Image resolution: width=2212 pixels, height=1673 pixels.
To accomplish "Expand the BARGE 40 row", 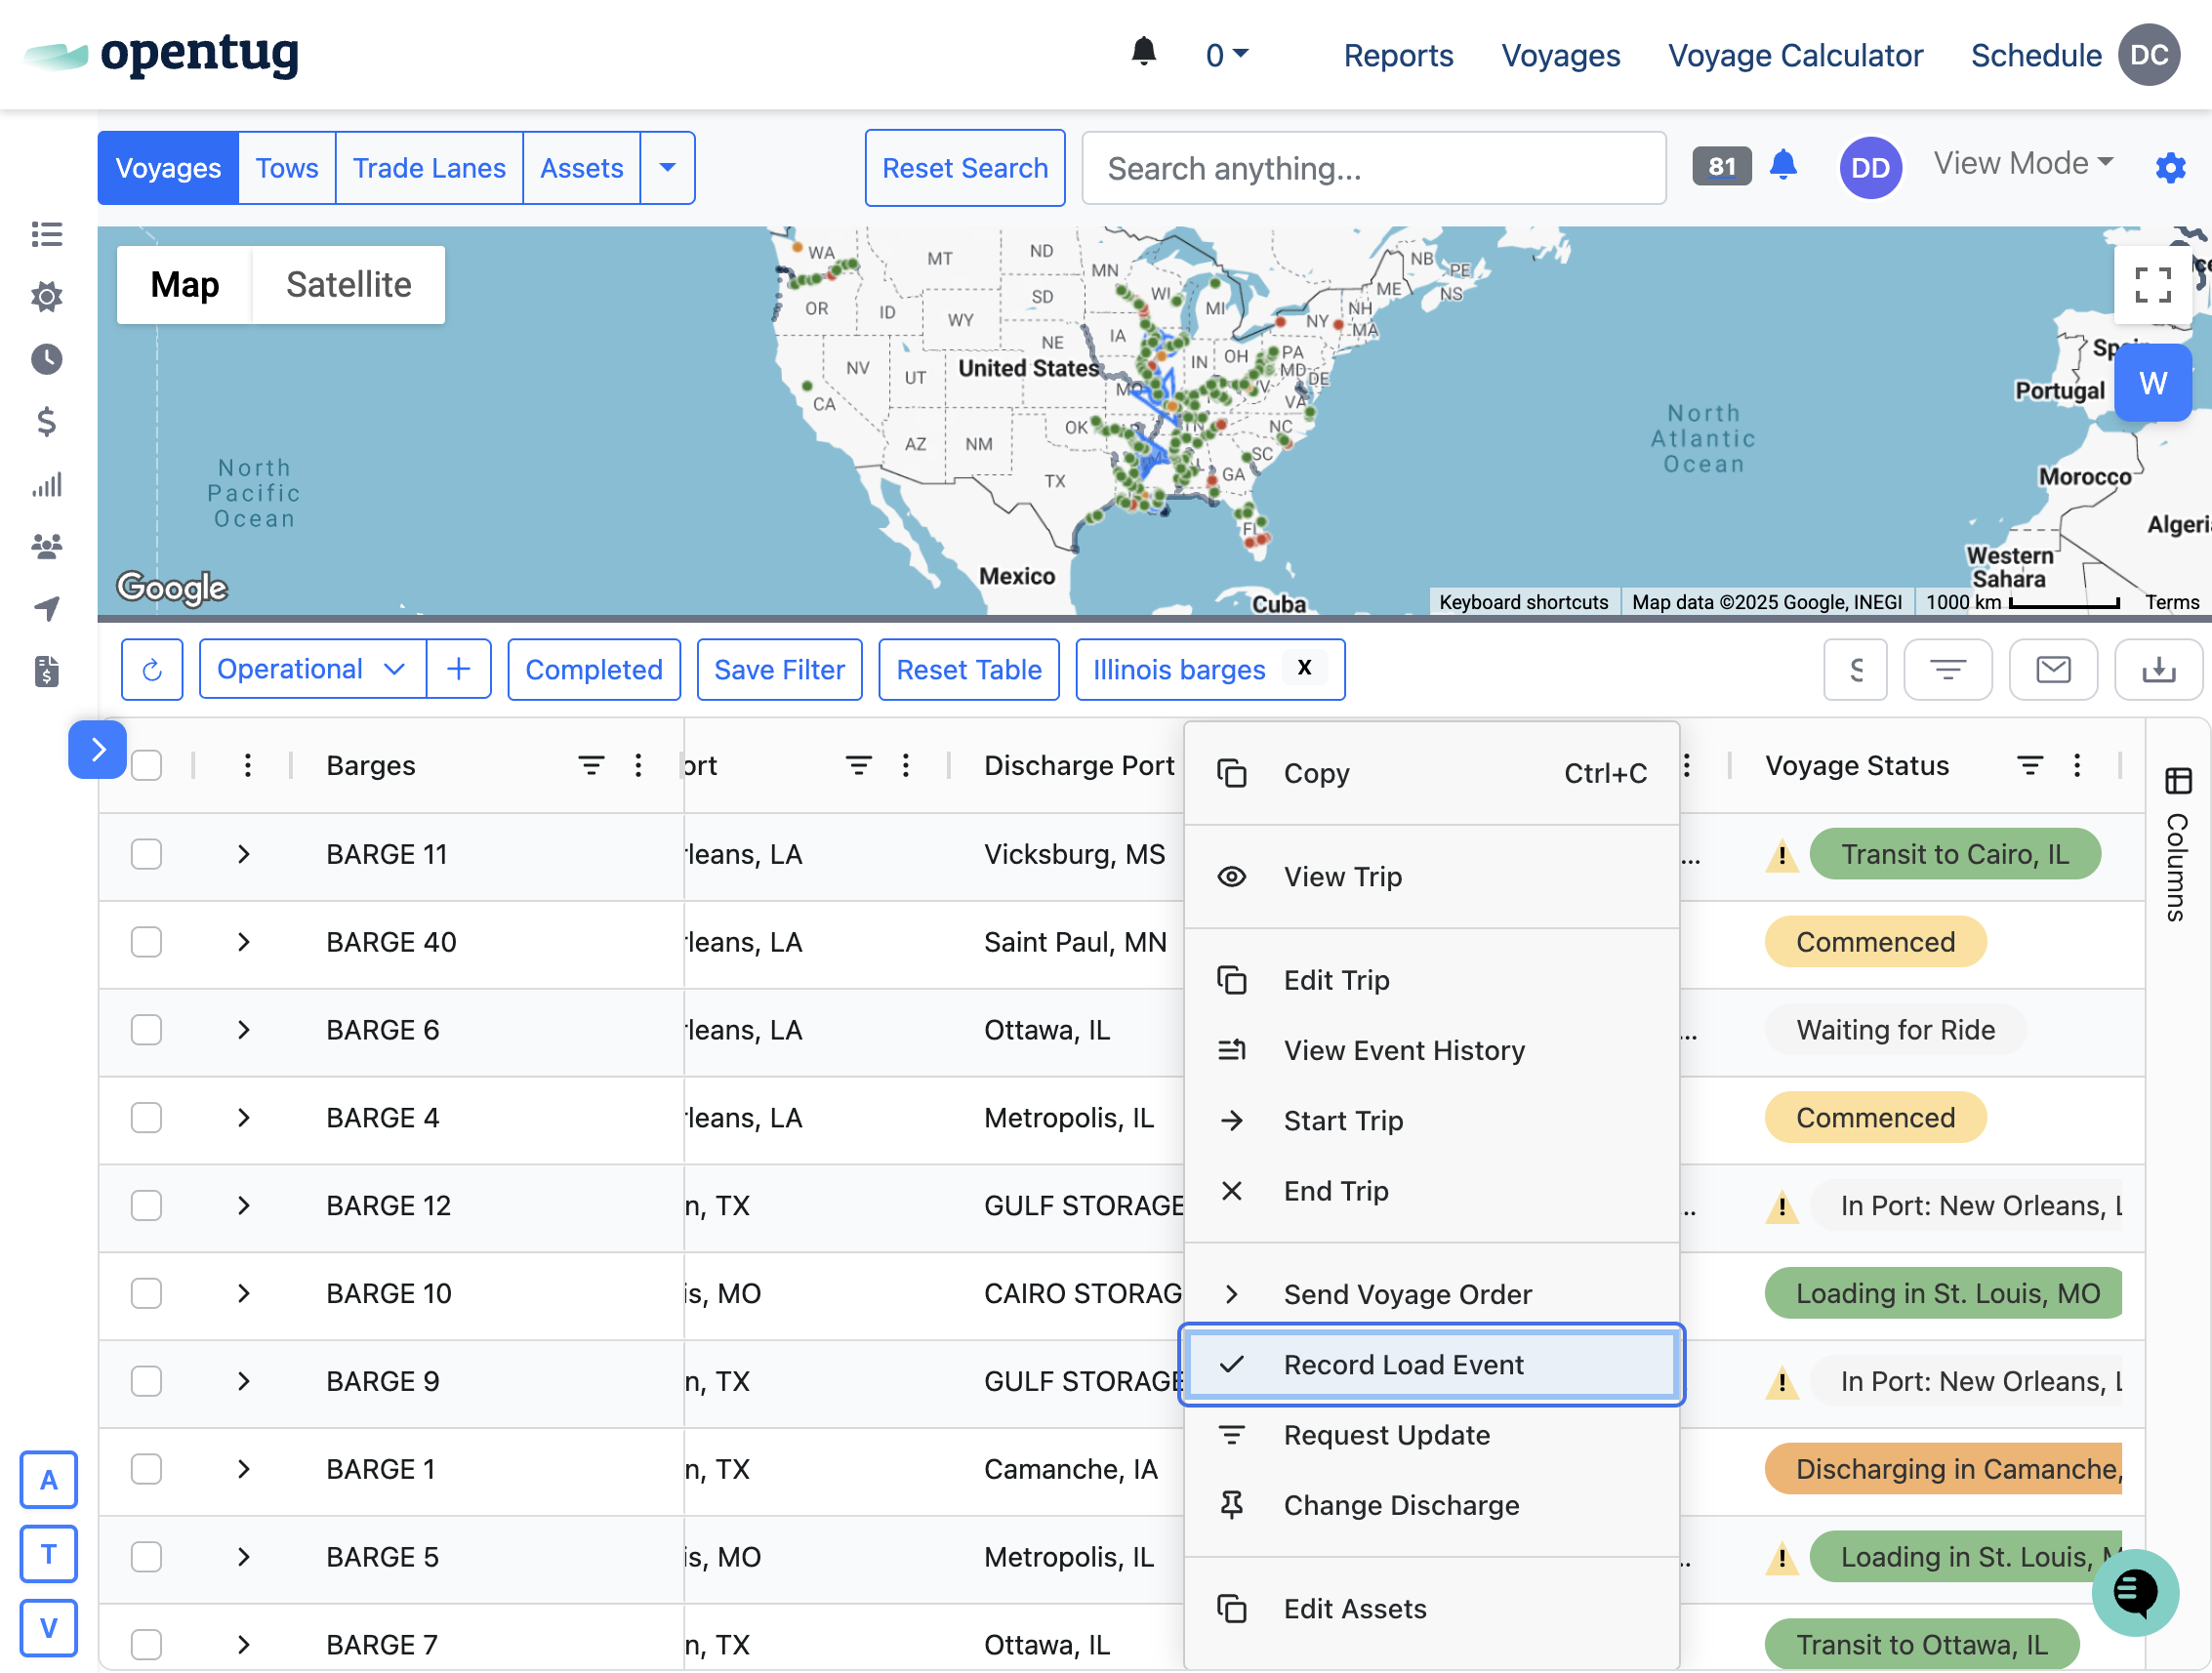I will [244, 942].
